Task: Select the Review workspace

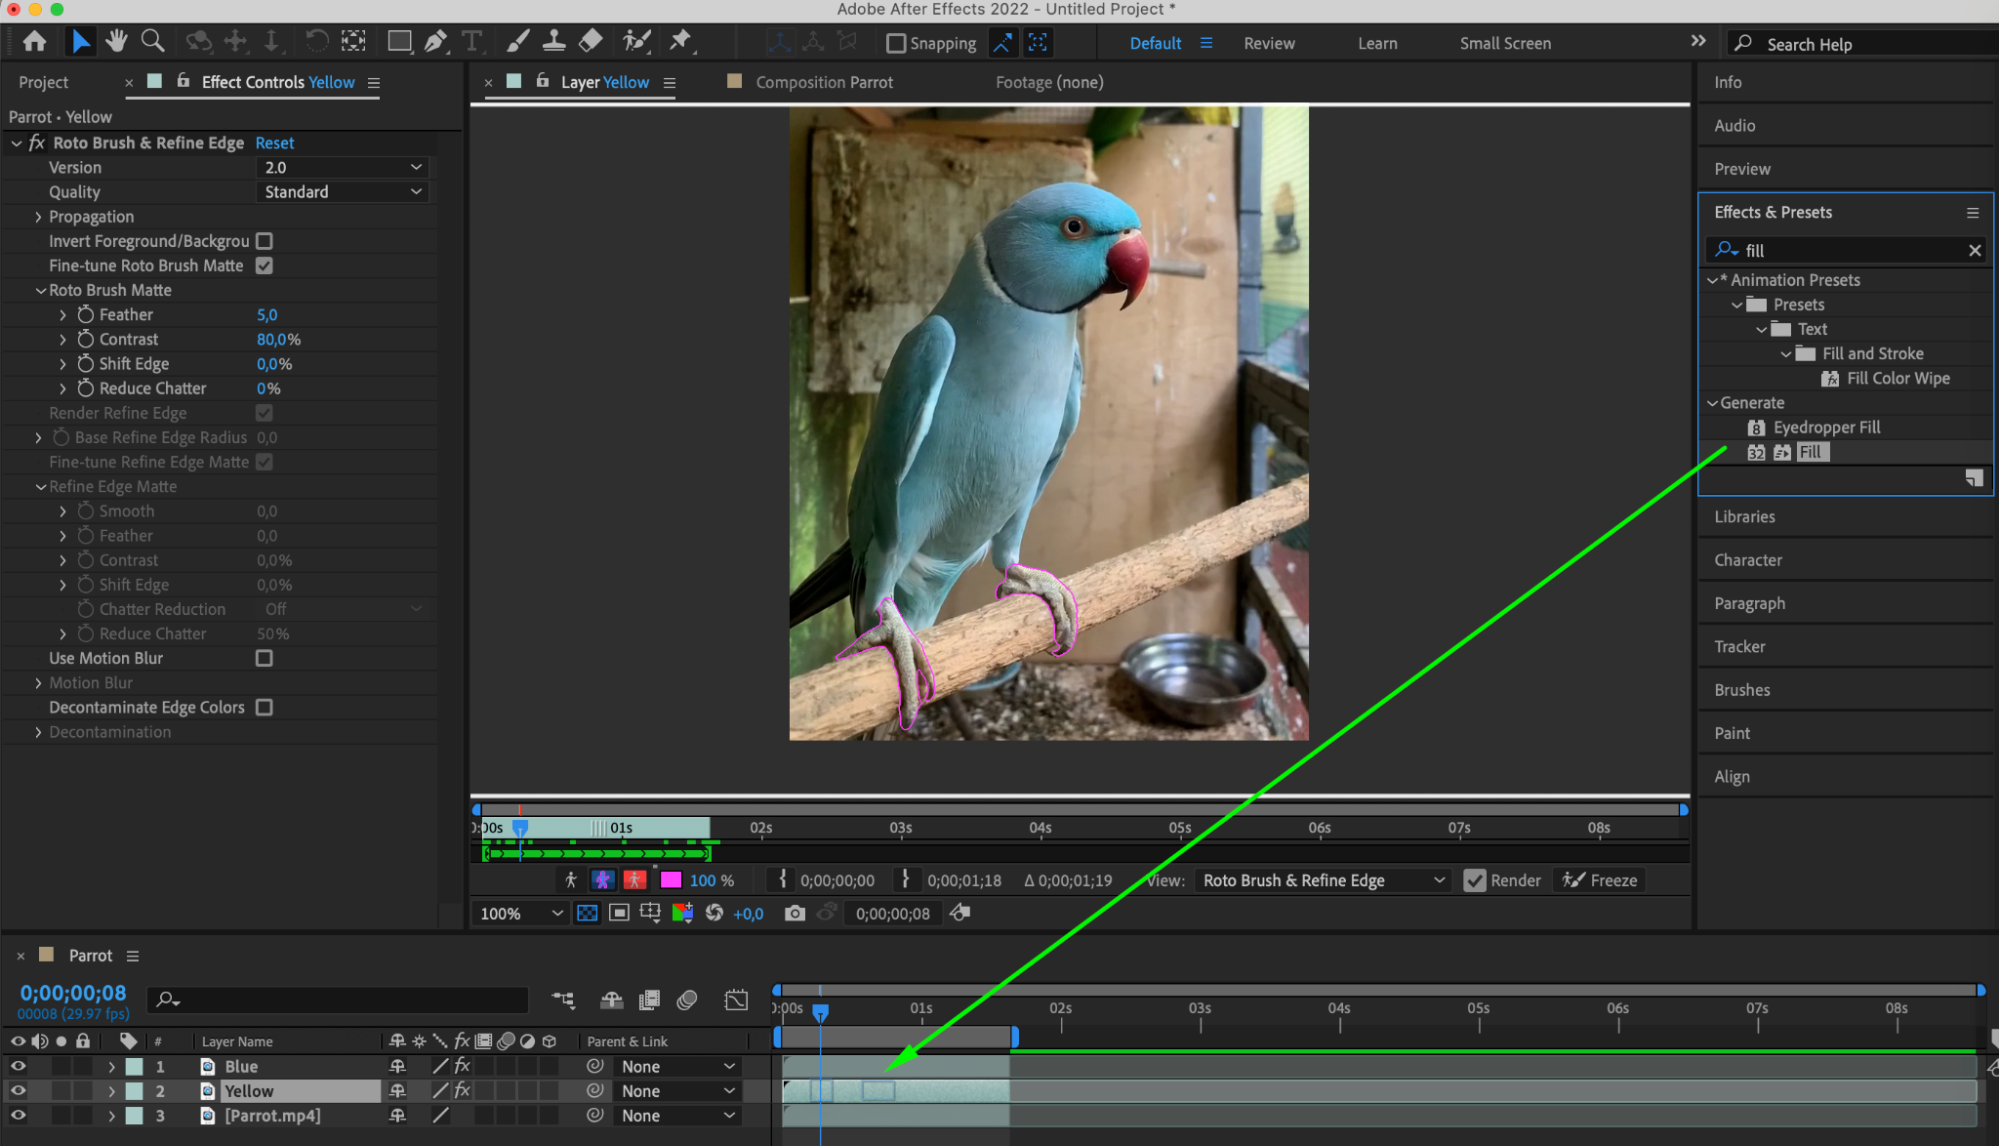Action: [x=1268, y=43]
